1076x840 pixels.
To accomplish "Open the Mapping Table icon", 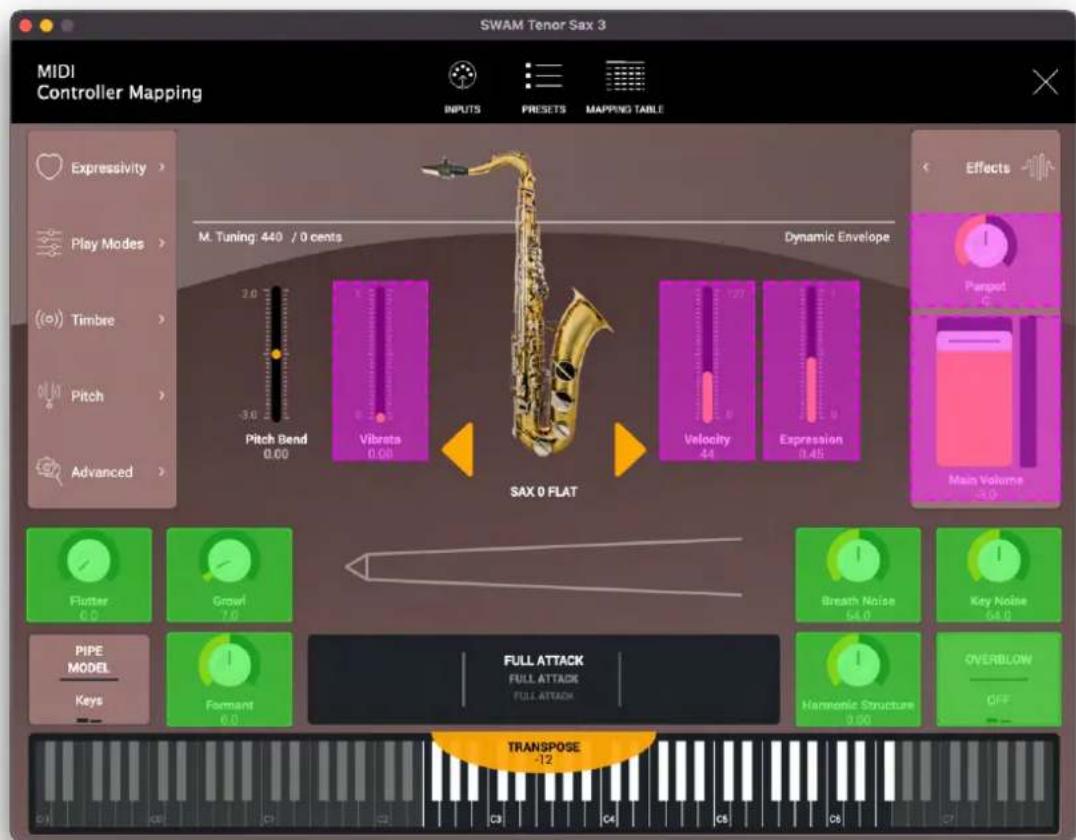I will point(624,75).
